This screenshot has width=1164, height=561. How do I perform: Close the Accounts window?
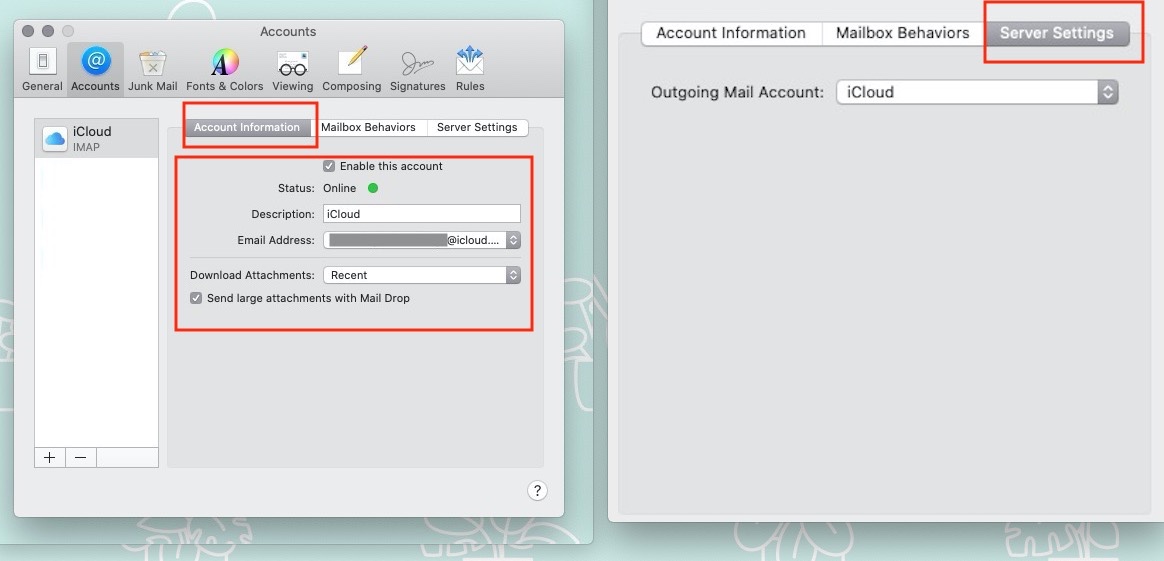coord(28,31)
